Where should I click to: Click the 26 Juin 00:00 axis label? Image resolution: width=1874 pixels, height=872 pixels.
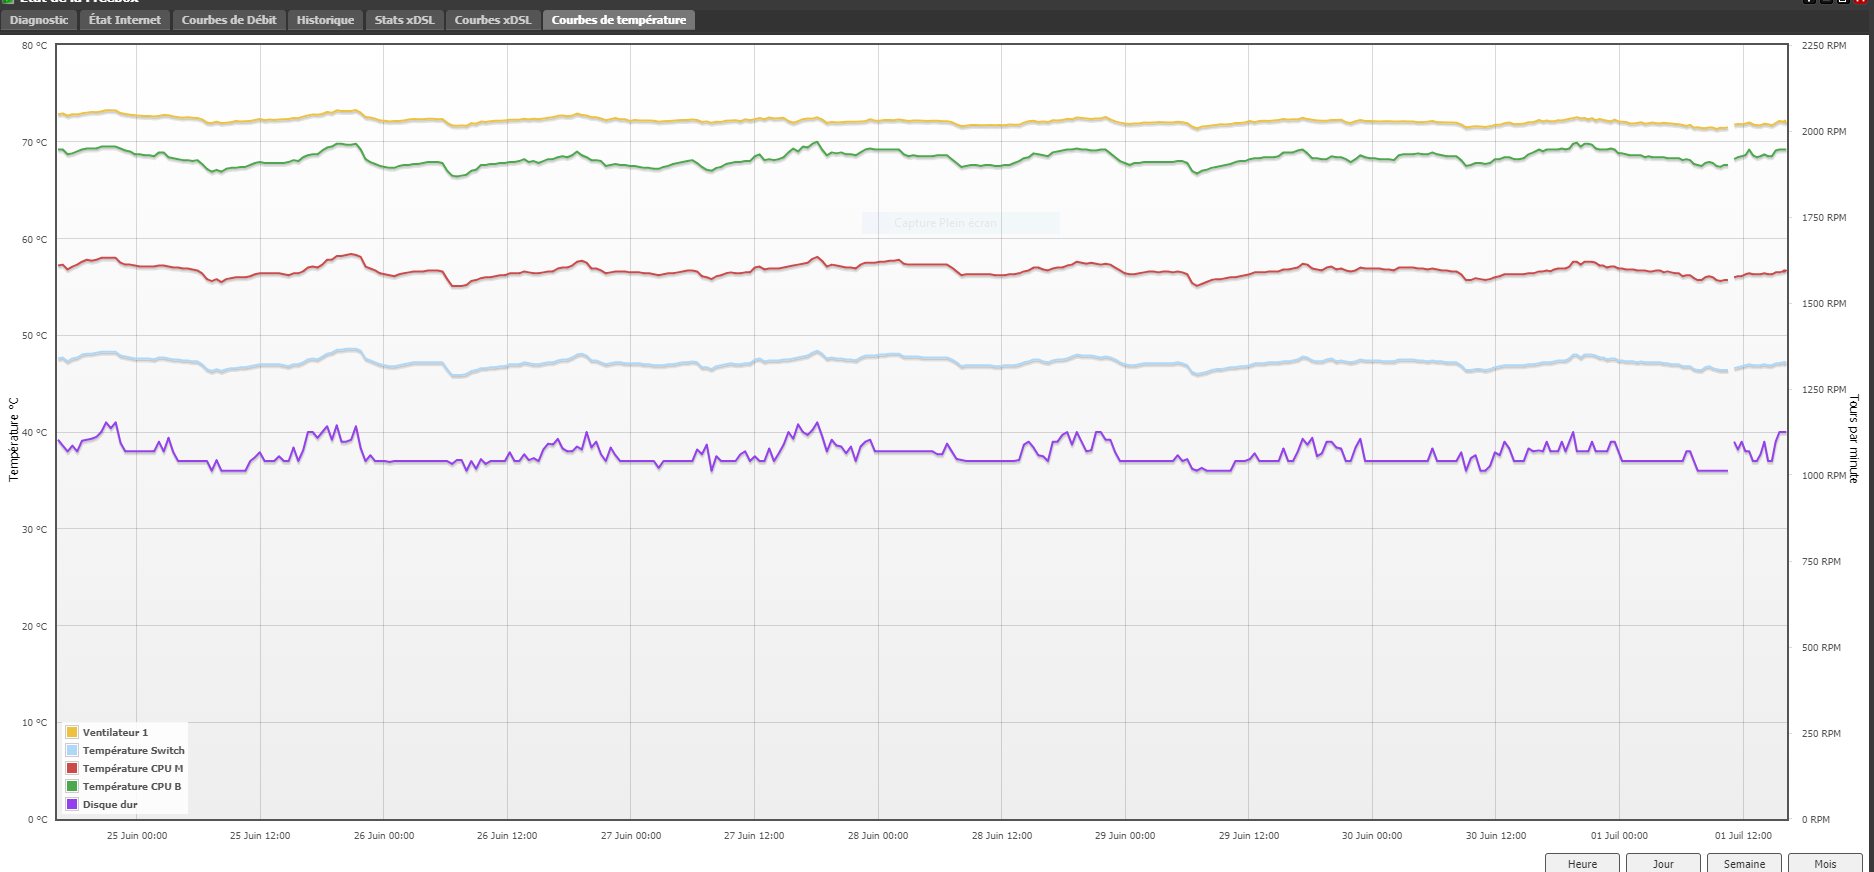pyautogui.click(x=384, y=835)
